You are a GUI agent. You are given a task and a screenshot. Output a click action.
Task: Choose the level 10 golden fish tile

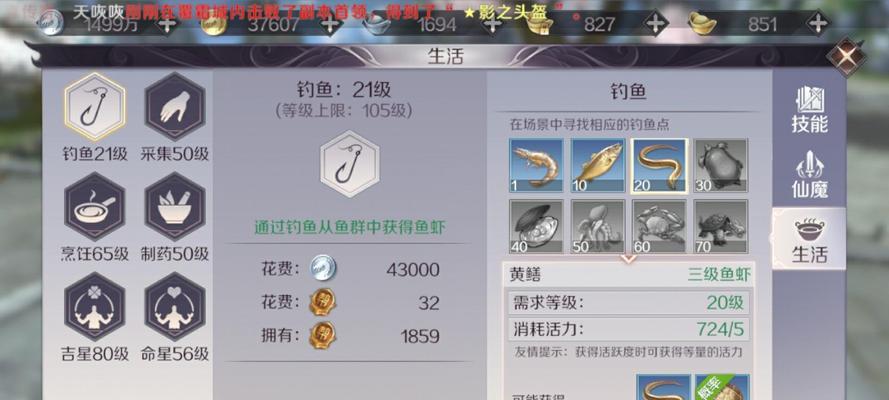coord(598,165)
